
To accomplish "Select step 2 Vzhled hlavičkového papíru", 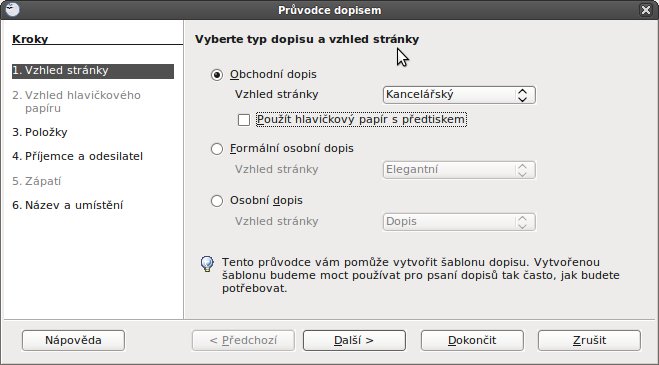I will 76,102.
